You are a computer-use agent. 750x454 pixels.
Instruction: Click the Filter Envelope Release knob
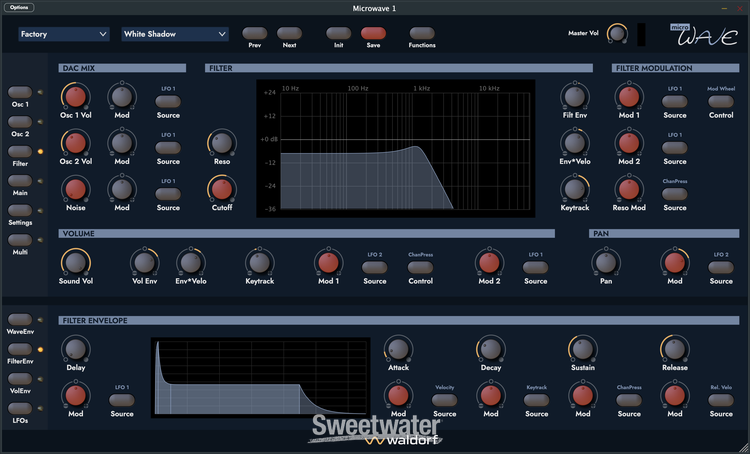[x=675, y=349]
